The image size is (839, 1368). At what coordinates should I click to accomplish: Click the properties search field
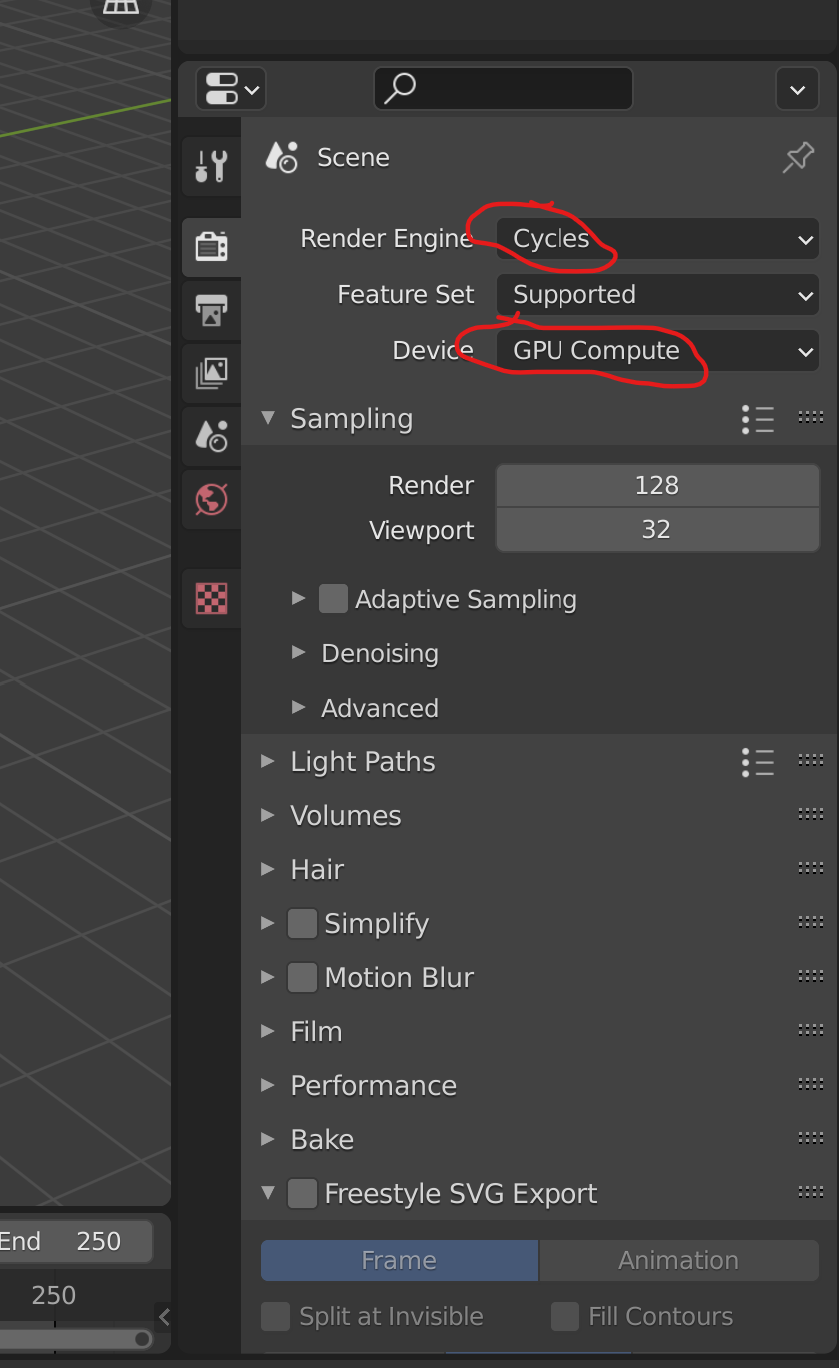pyautogui.click(x=503, y=89)
